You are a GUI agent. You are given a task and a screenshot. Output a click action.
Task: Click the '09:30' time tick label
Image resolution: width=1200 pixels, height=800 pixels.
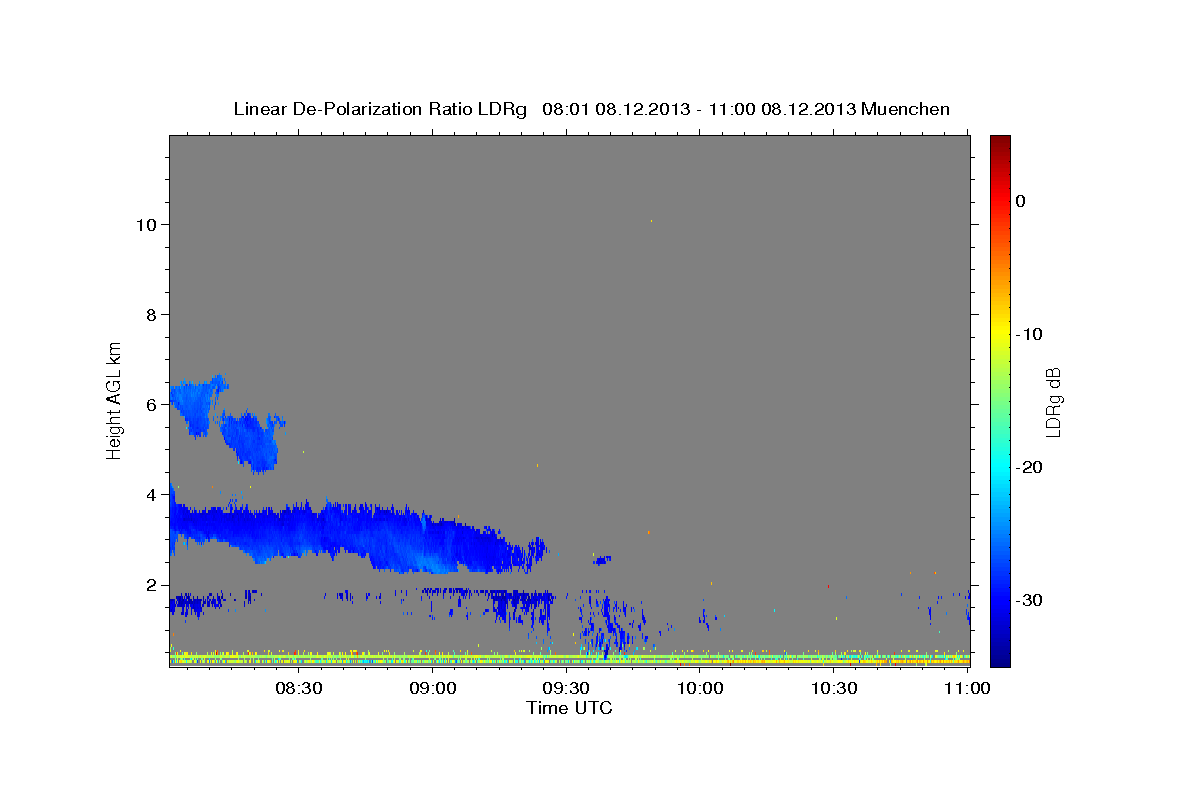[x=567, y=688]
